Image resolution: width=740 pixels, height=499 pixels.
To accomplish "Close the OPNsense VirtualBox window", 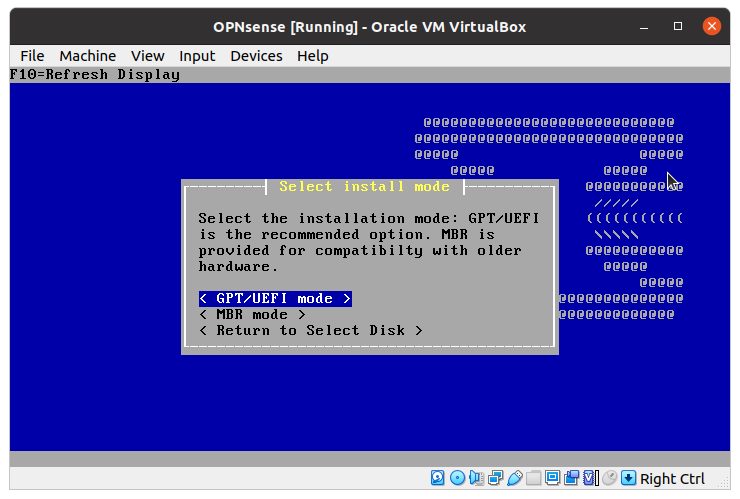I will 712,26.
